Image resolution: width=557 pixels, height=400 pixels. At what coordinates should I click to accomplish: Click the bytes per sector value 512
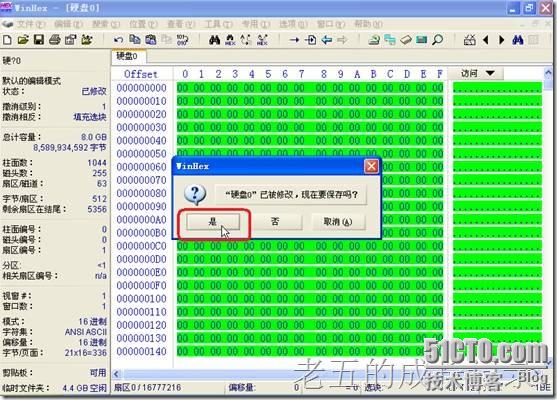[x=99, y=199]
